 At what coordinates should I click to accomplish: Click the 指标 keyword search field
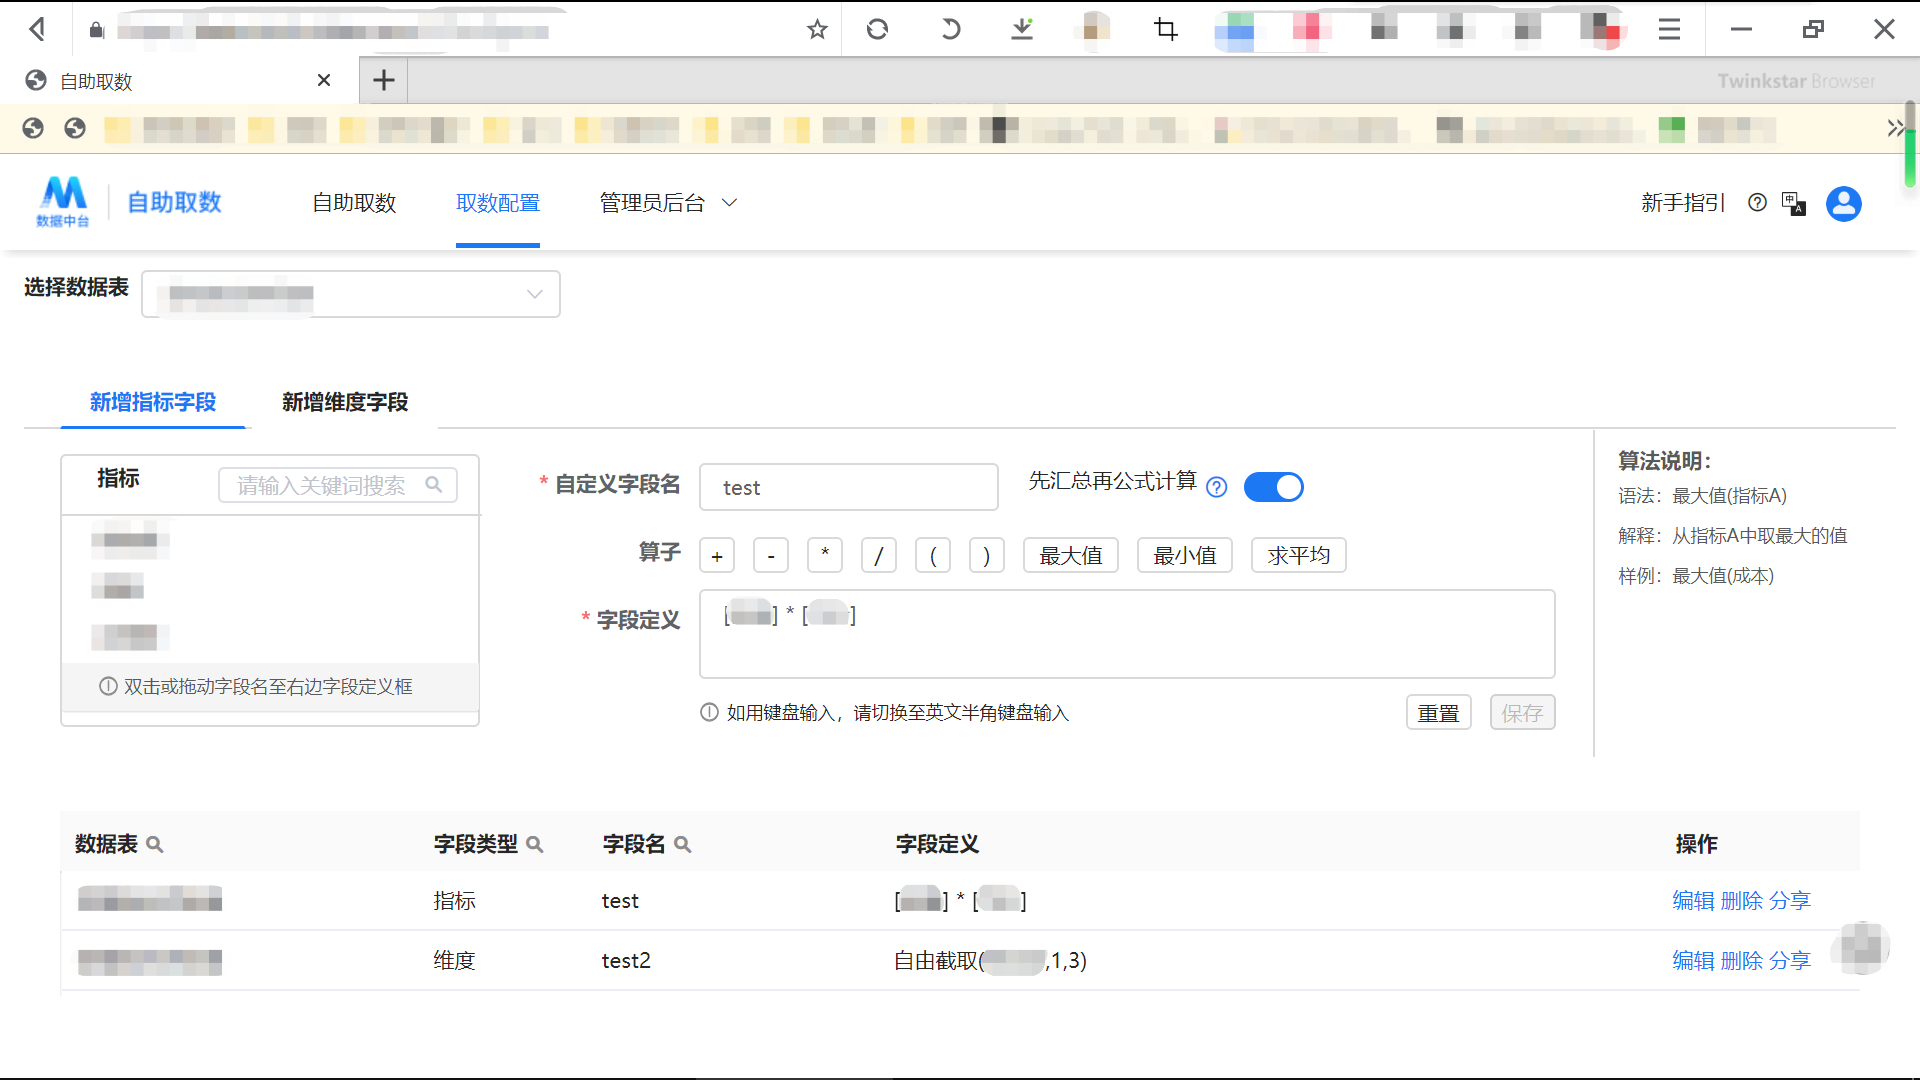coord(338,485)
